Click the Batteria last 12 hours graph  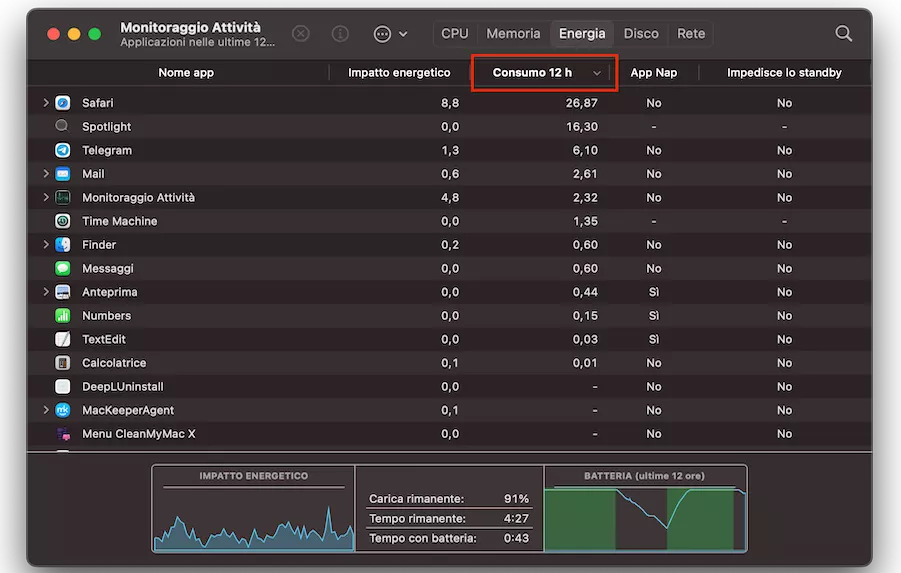[x=645, y=515]
